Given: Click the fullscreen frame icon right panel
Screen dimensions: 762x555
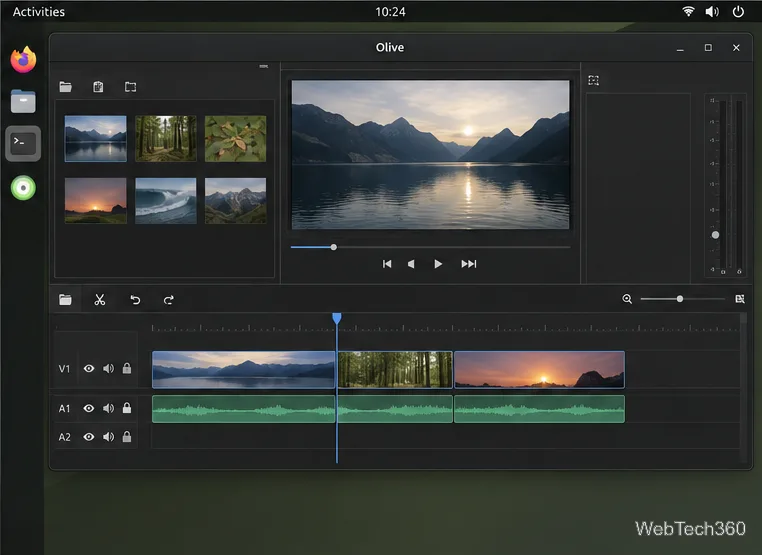Looking at the screenshot, I should point(593,80).
